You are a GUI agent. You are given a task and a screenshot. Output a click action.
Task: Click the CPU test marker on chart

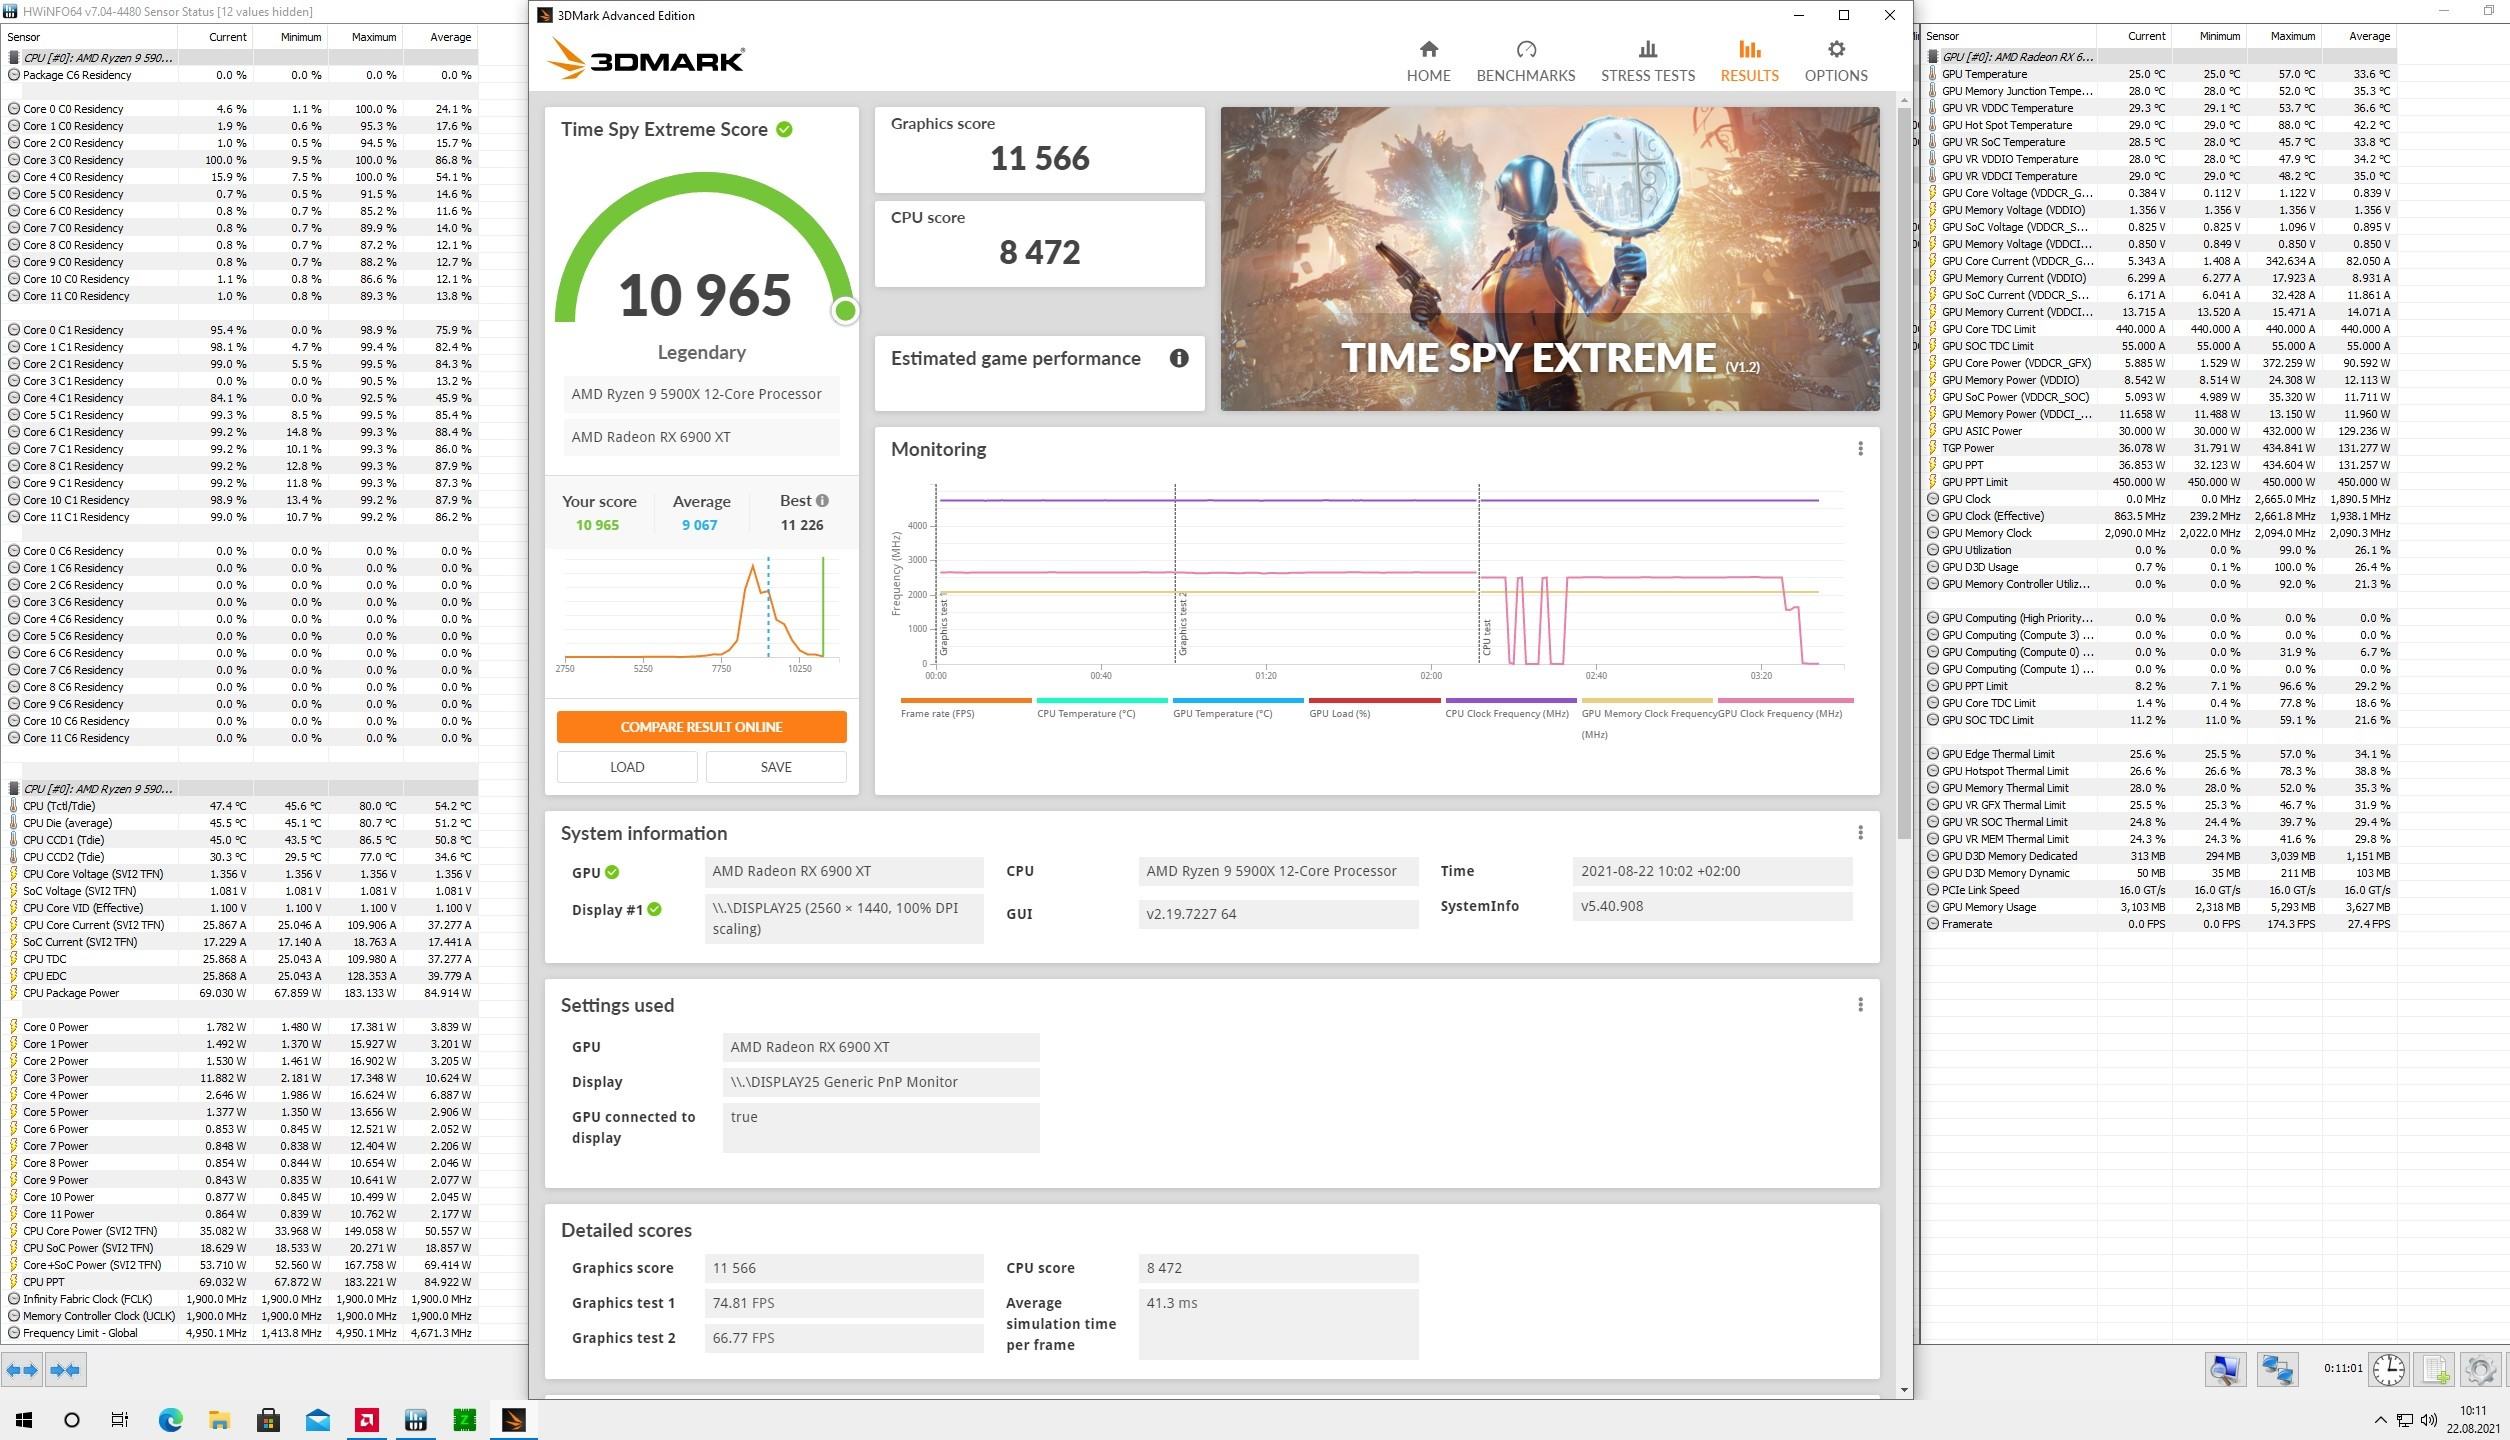click(1487, 637)
